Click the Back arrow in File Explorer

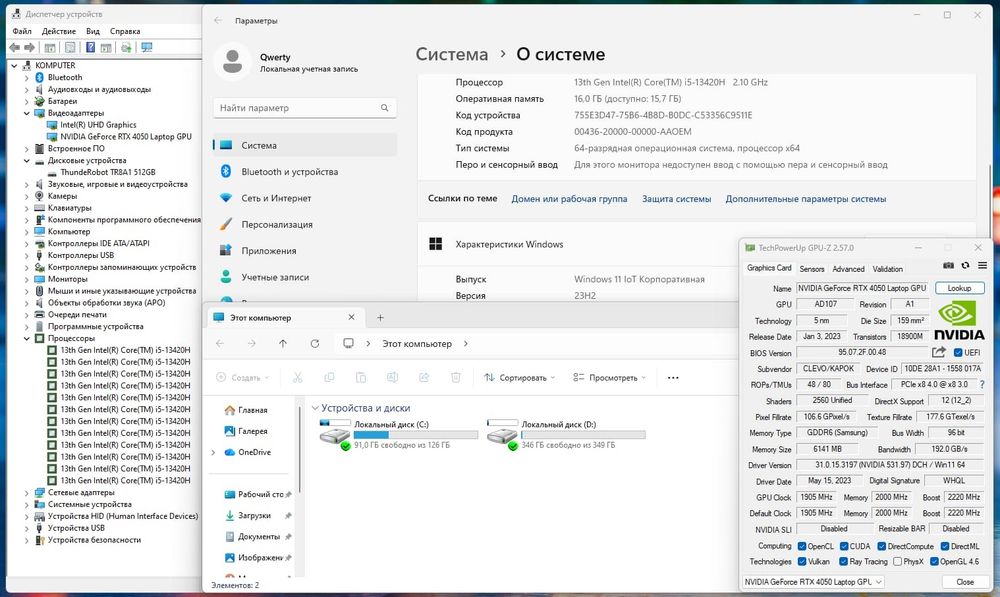(x=220, y=344)
